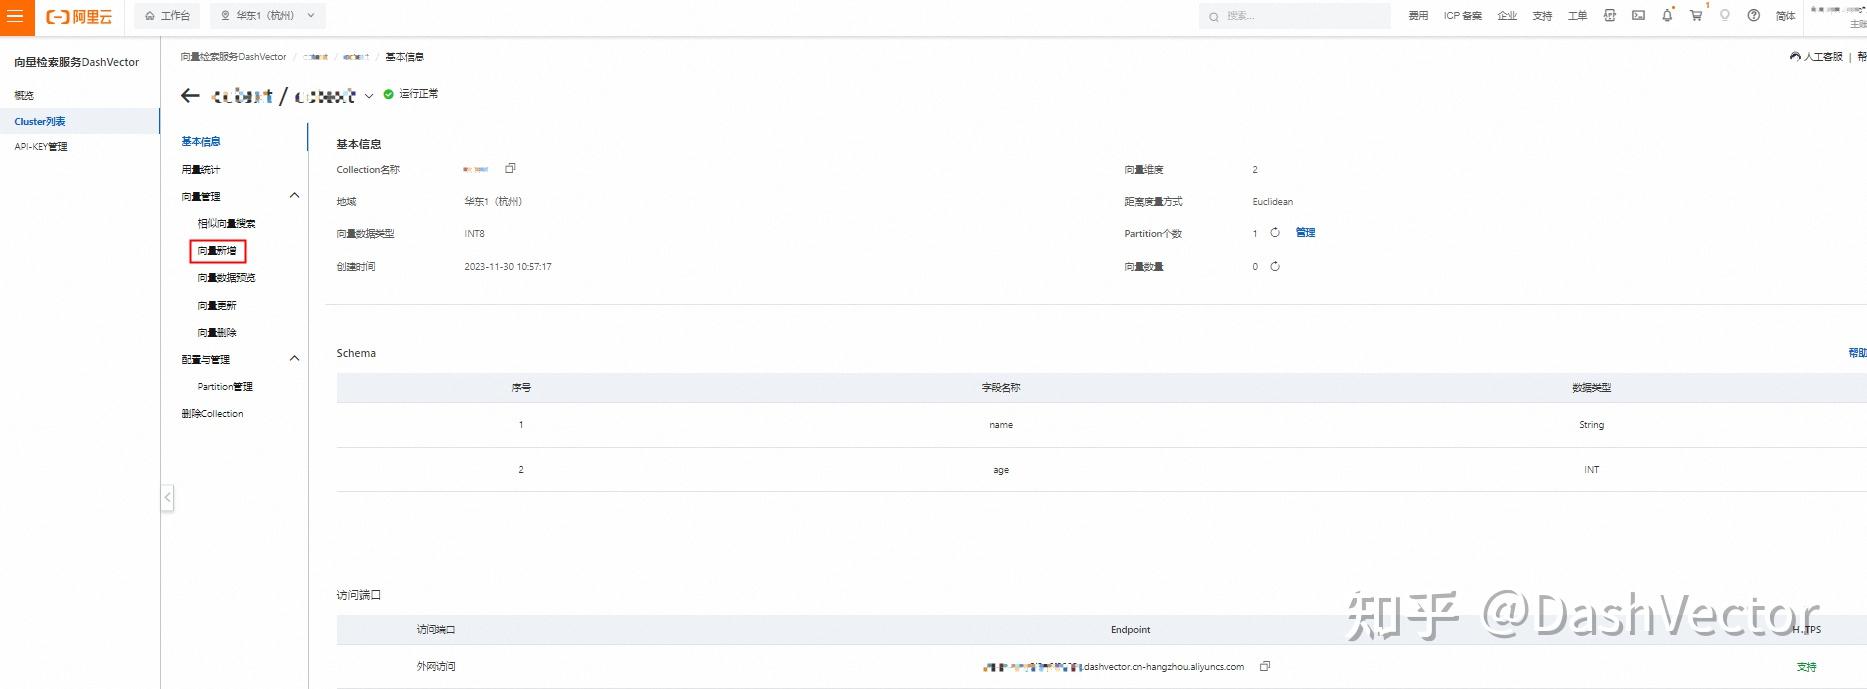
Task: Open API-KEY管理 in sidebar
Action: click(41, 146)
